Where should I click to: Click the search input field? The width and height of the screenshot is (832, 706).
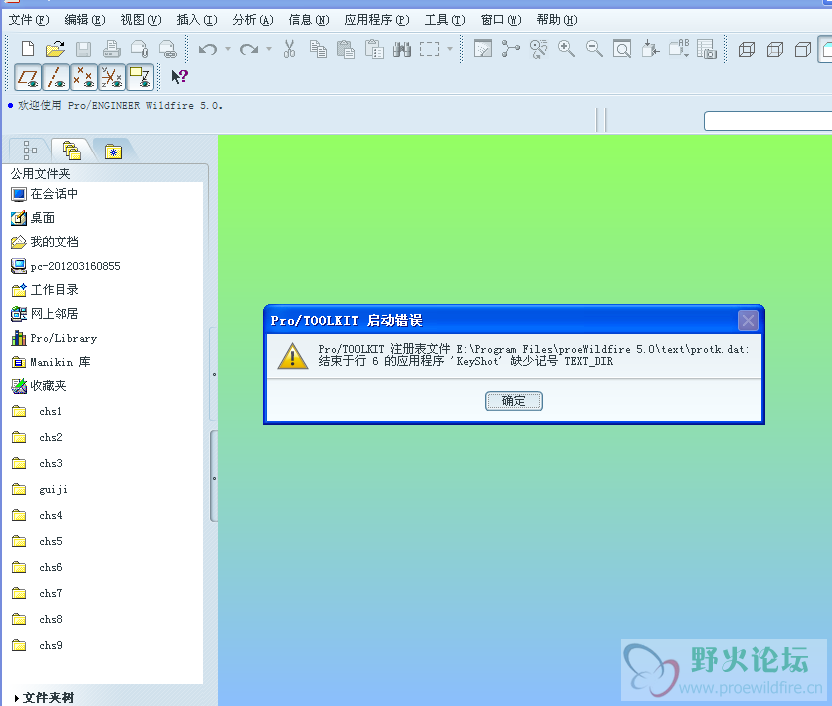tap(768, 121)
